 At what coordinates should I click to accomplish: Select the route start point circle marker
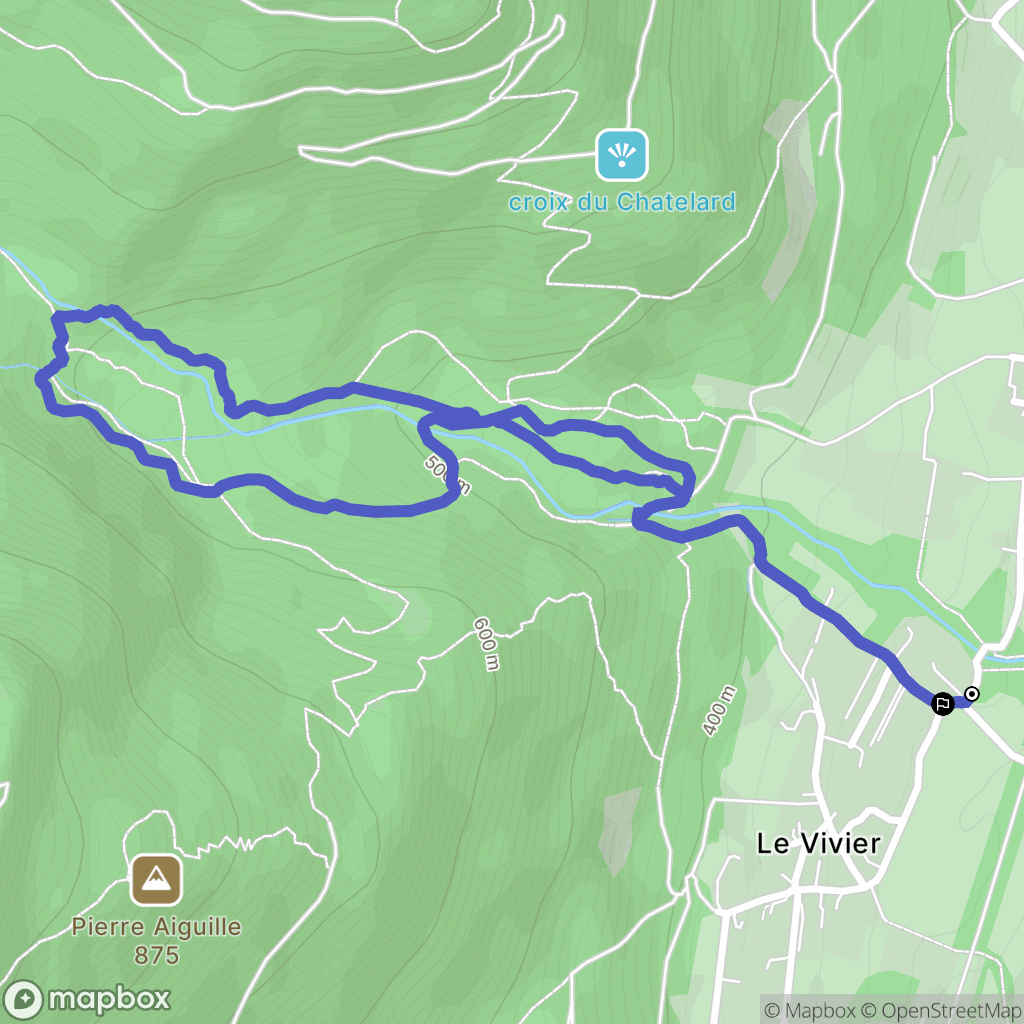point(972,694)
